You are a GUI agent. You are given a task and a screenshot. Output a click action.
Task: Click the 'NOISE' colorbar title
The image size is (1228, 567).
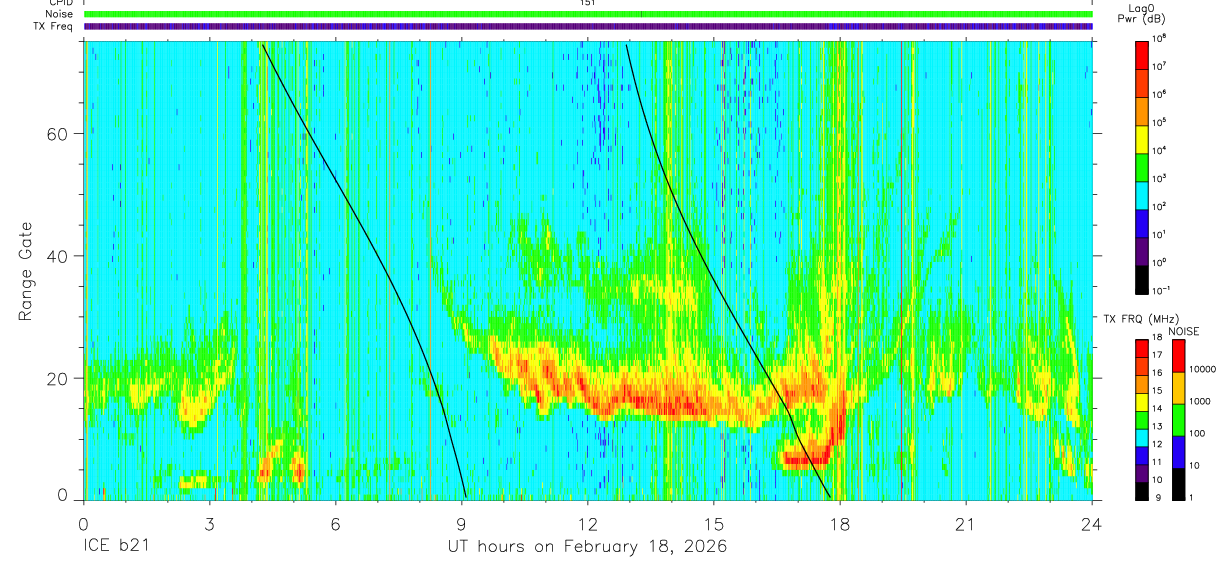click(x=1183, y=330)
